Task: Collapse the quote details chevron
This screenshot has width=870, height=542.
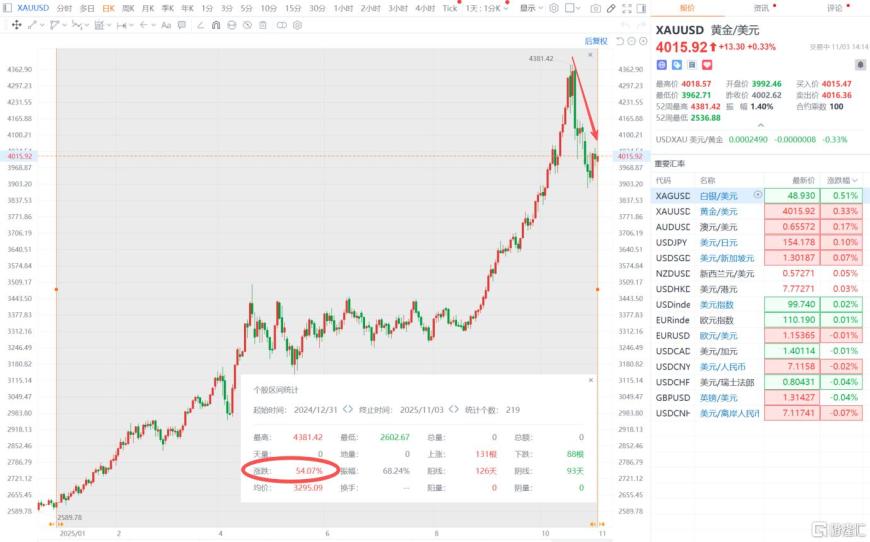Action: pyautogui.click(x=760, y=125)
